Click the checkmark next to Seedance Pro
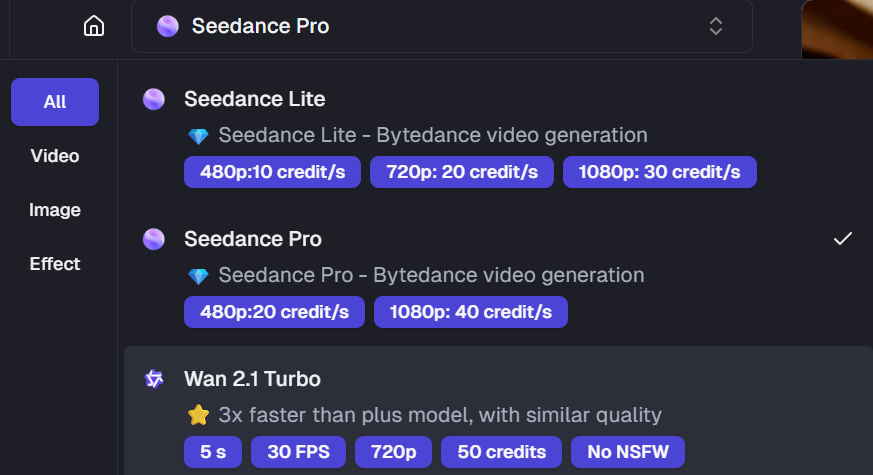 coord(842,239)
